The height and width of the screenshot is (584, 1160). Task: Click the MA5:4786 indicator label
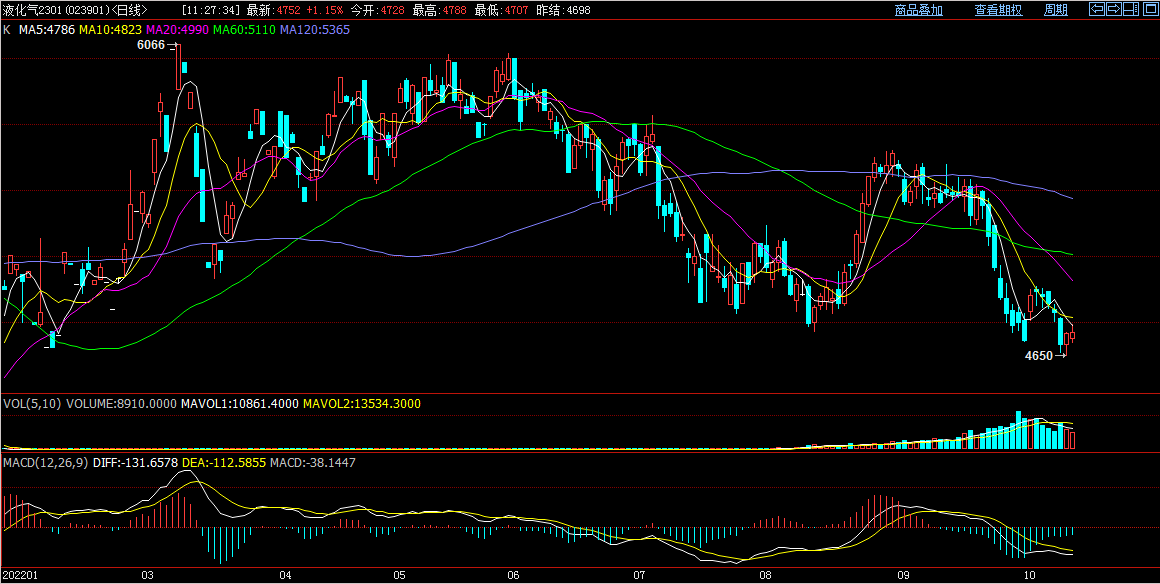[x=45, y=30]
